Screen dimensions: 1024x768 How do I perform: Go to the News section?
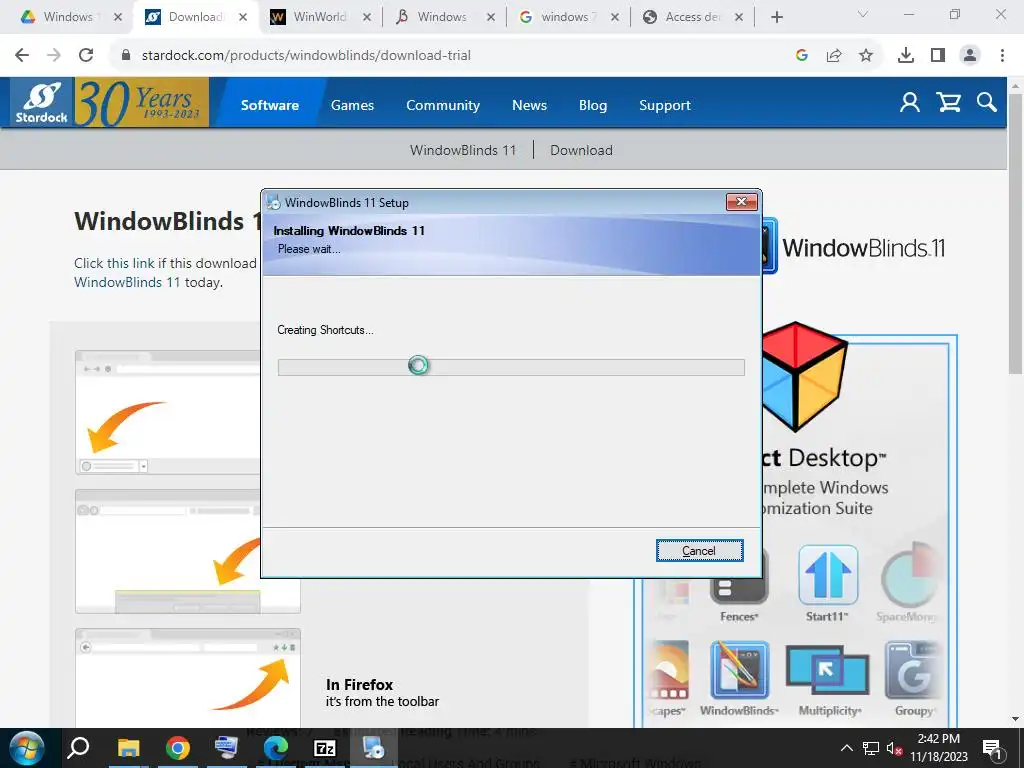pos(529,105)
